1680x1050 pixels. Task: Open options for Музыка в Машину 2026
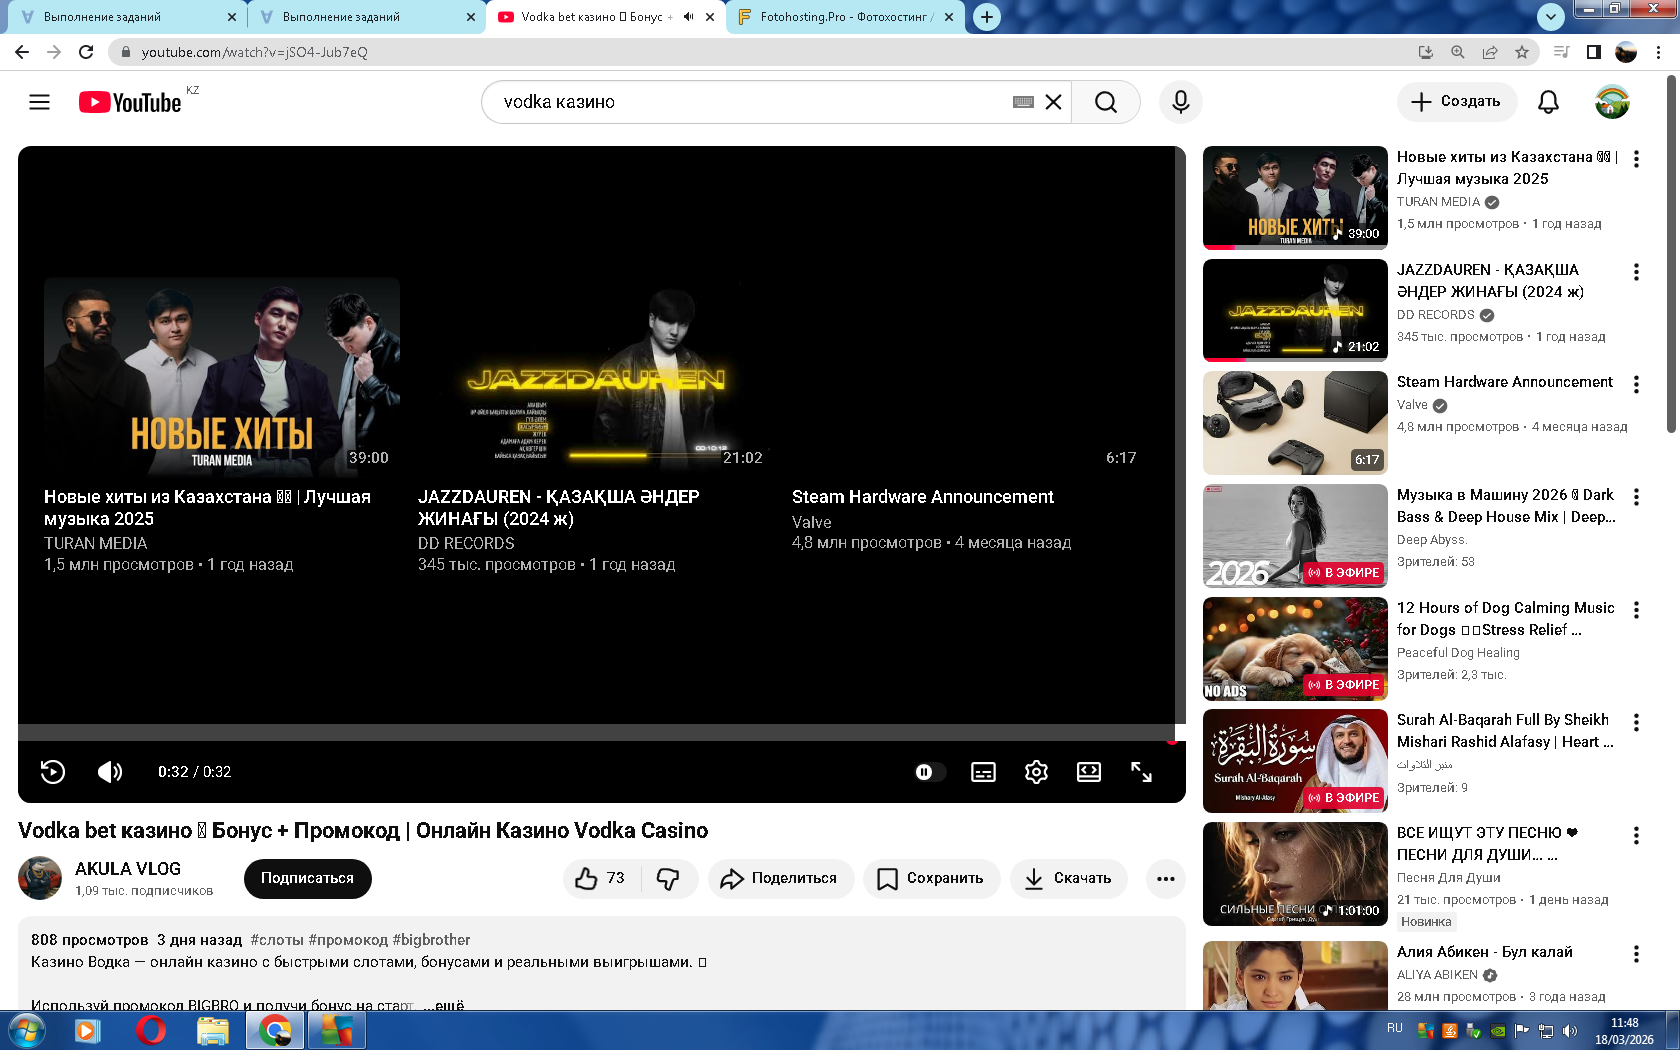click(x=1636, y=497)
